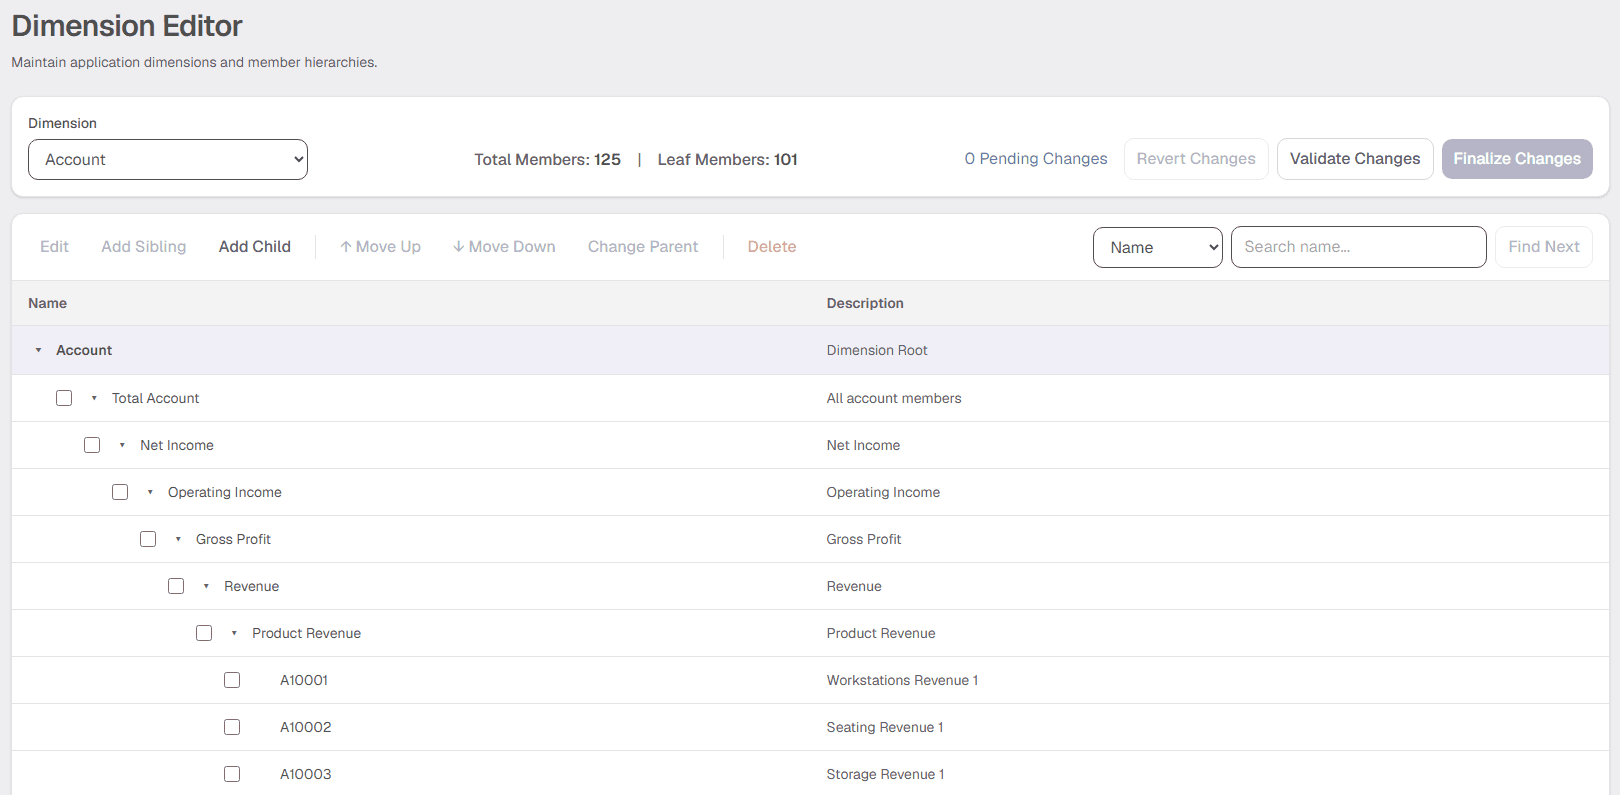Select the Revenue member name
The width and height of the screenshot is (1620, 795).
[251, 586]
